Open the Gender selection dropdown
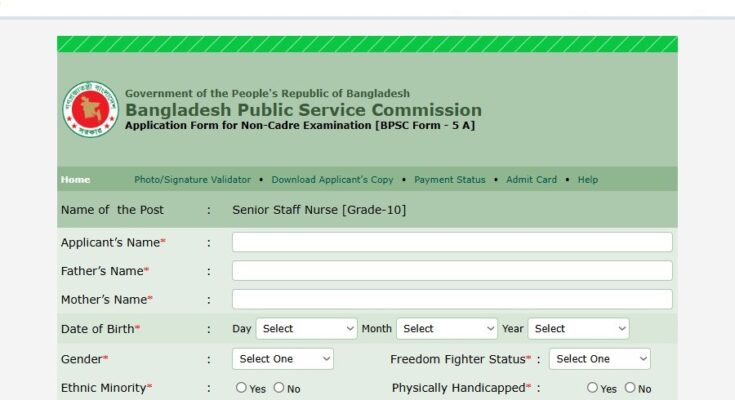735x400 pixels. pyautogui.click(x=282, y=359)
